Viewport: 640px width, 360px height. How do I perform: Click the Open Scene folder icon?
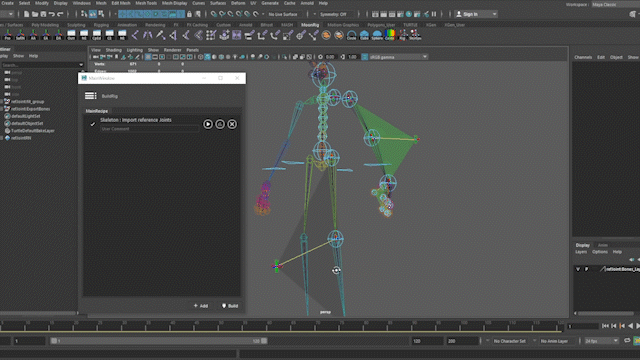pos(35,14)
